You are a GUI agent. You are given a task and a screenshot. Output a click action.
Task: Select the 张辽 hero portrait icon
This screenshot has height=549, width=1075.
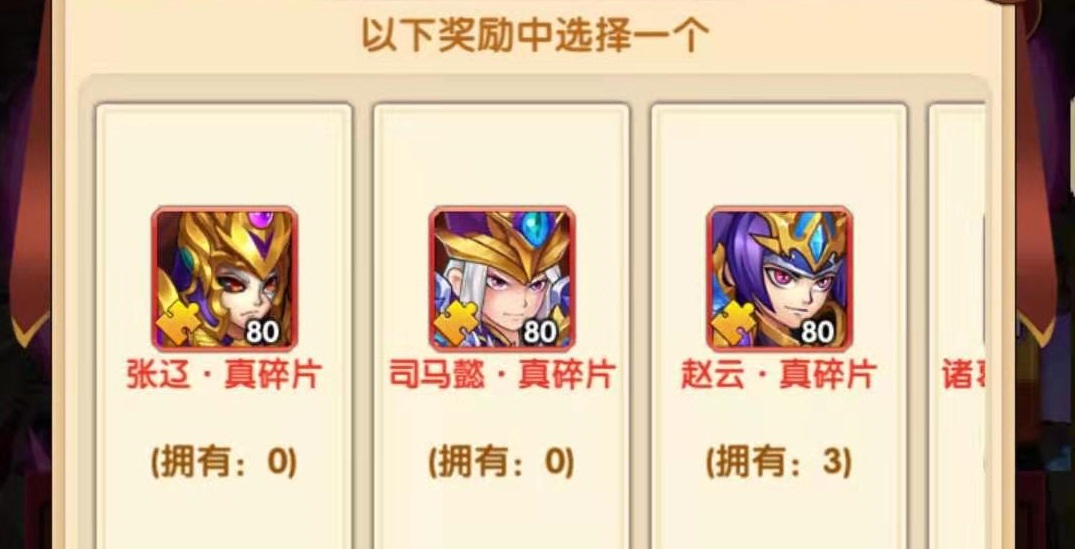(225, 278)
